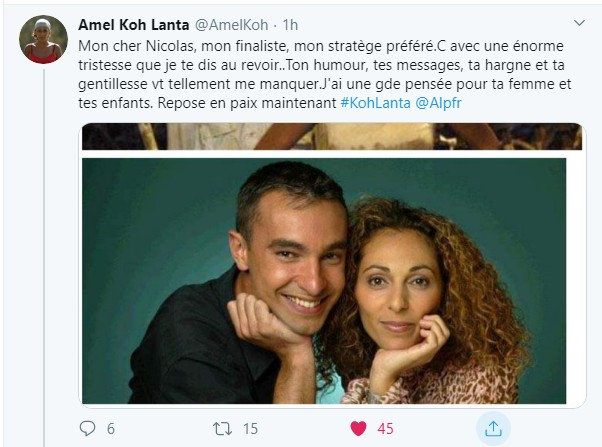Screen dimensions: 602x447
Task: Click the like count 45
Action: 385,429
